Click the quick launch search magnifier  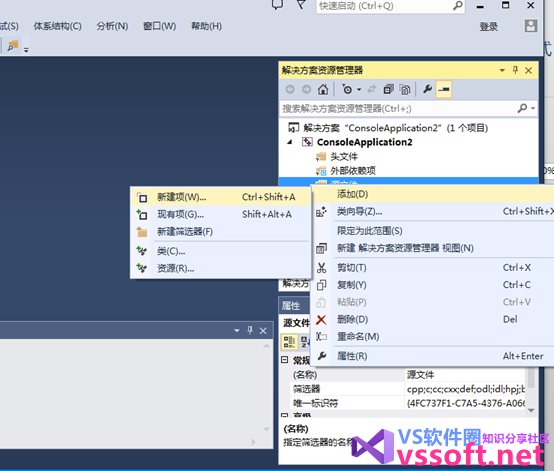tap(458, 6)
